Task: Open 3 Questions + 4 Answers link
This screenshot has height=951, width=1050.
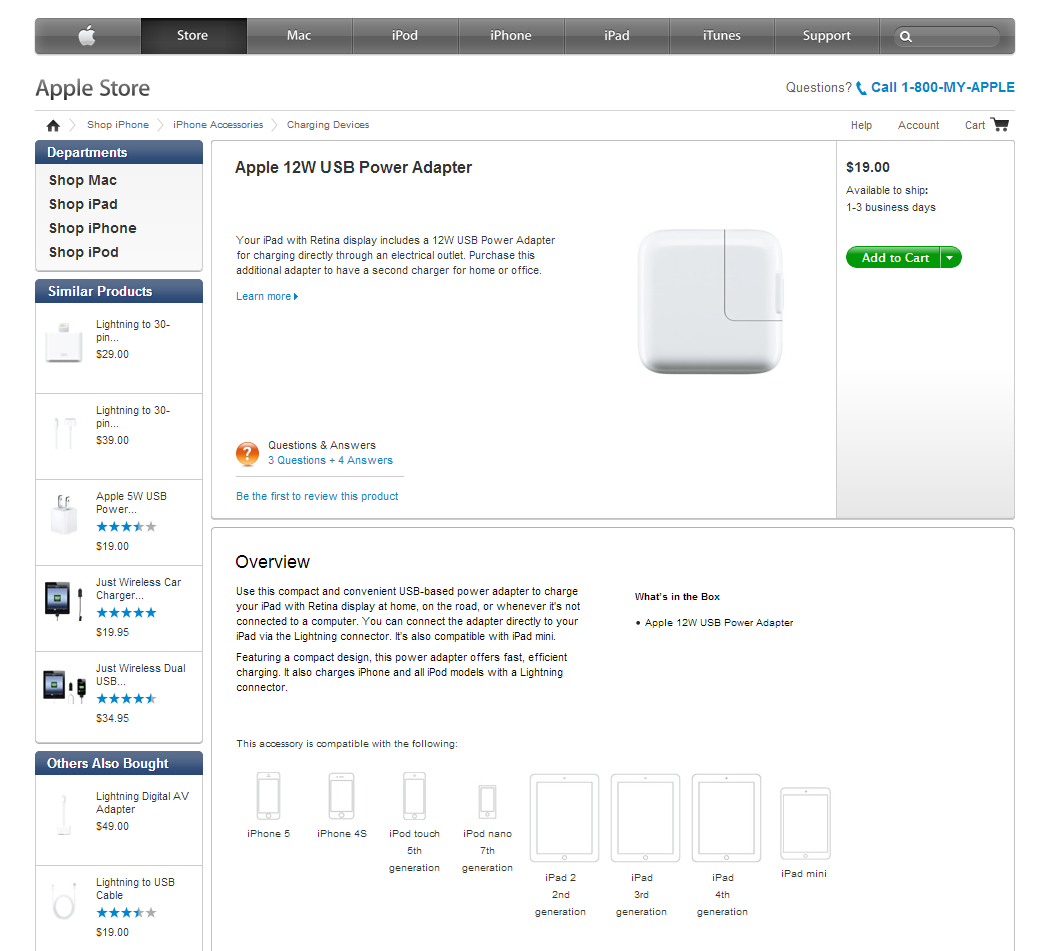Action: [330, 461]
